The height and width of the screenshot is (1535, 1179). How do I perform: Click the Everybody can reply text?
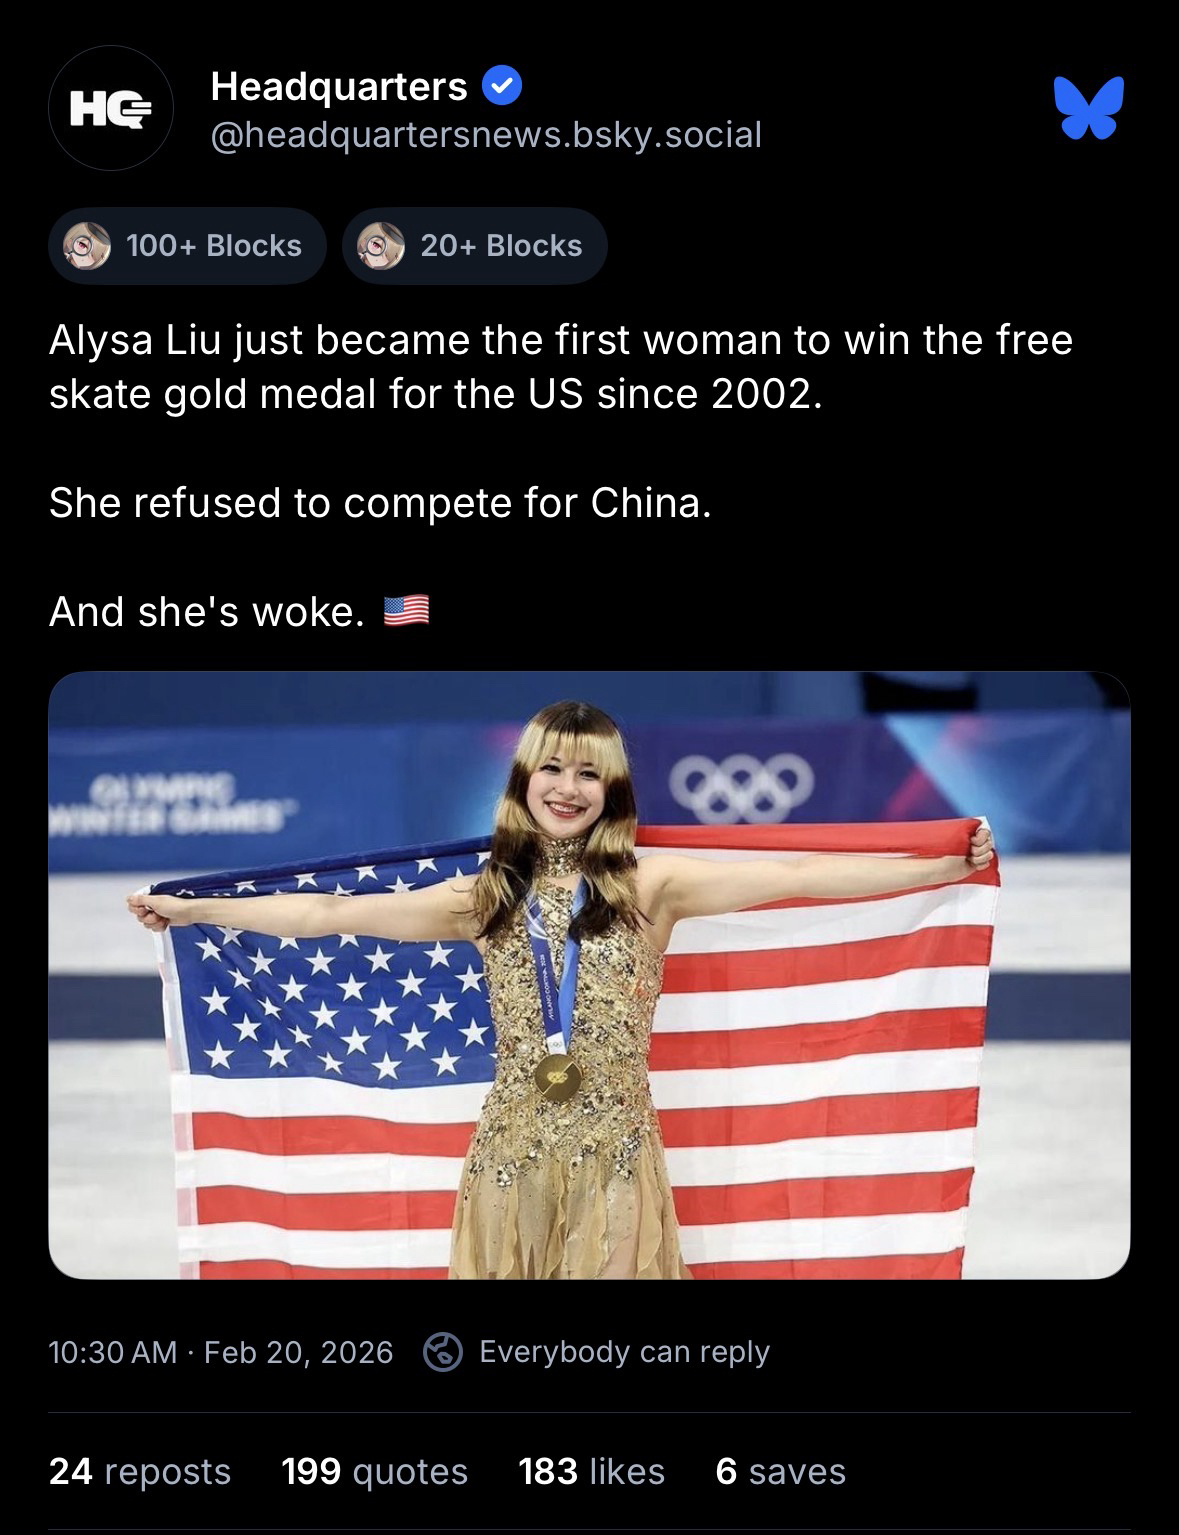pos(624,1352)
